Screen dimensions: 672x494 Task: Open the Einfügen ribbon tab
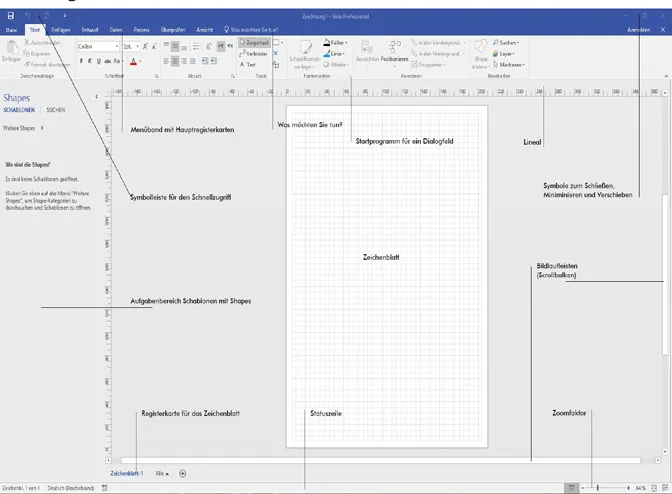tap(60, 31)
